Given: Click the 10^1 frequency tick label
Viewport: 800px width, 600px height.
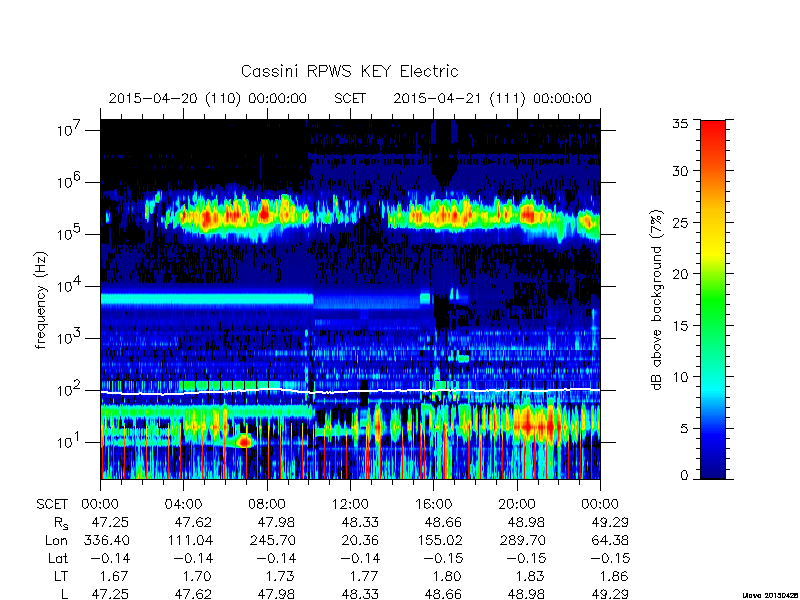Looking at the screenshot, I should pos(70,442).
